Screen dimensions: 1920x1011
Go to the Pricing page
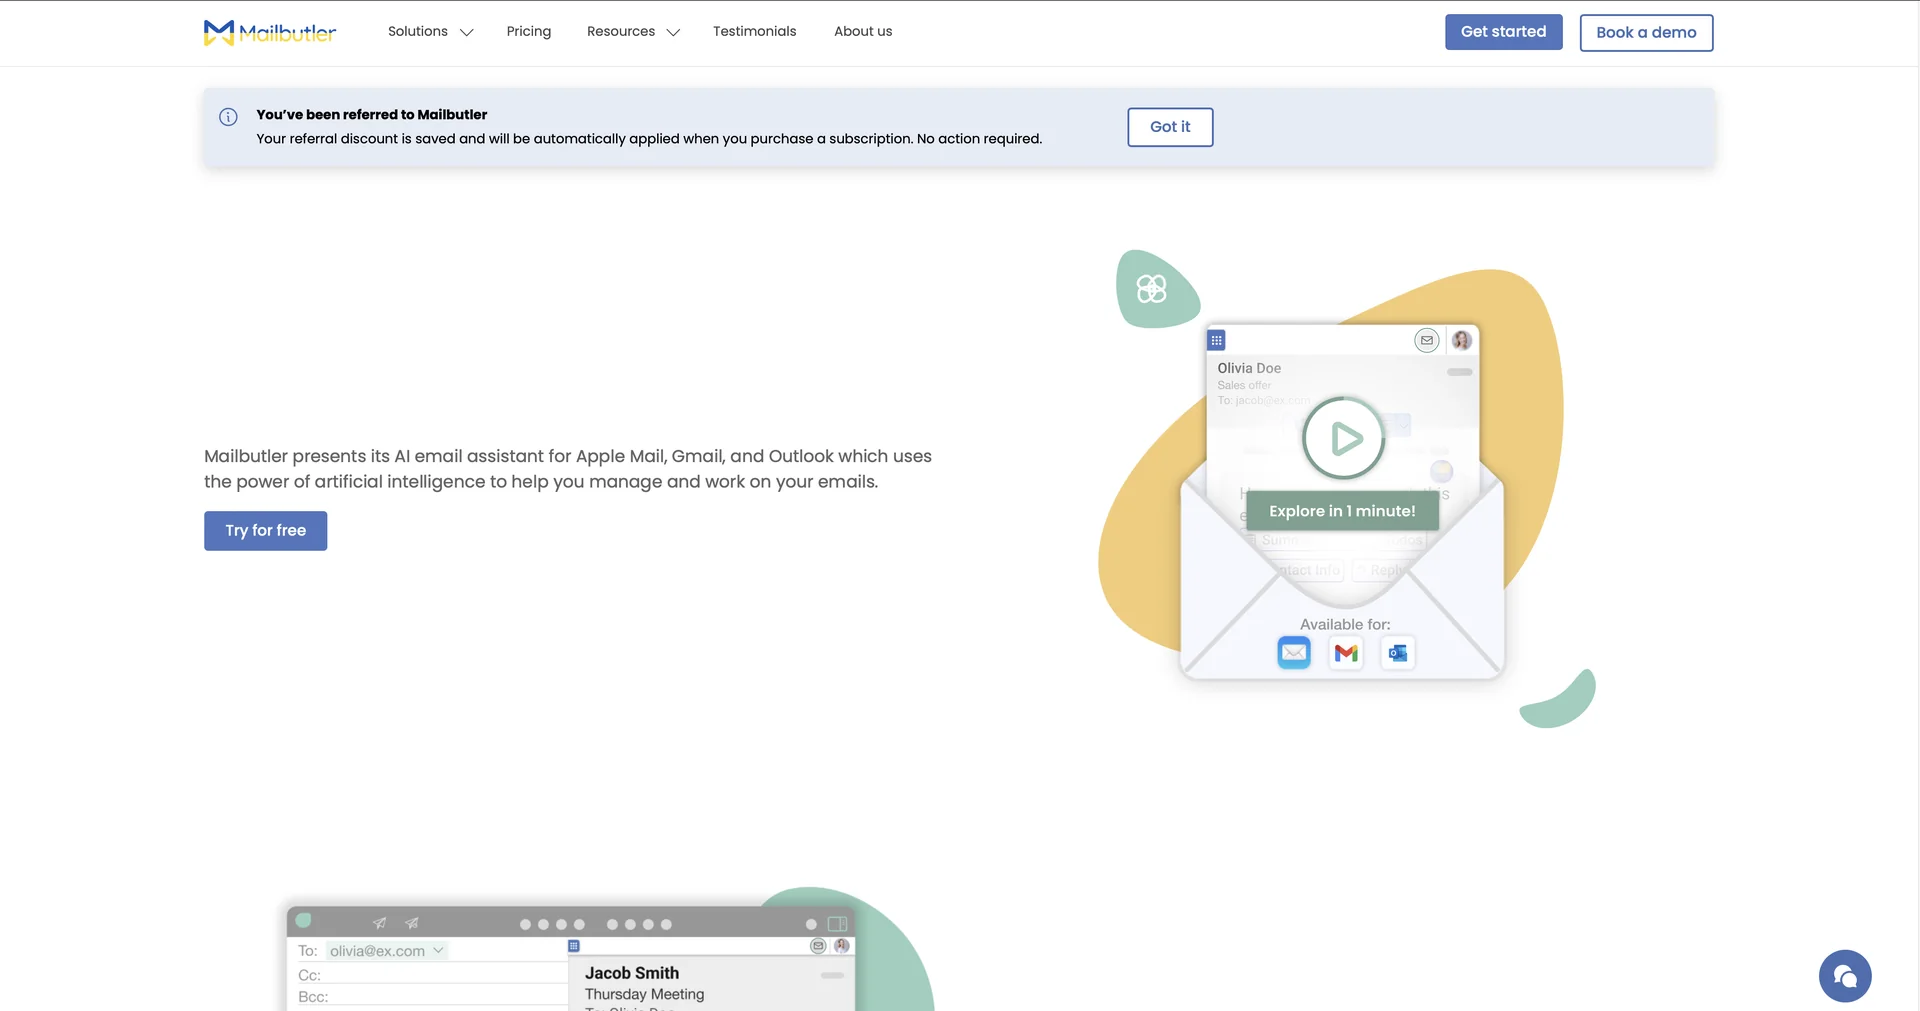529,32
